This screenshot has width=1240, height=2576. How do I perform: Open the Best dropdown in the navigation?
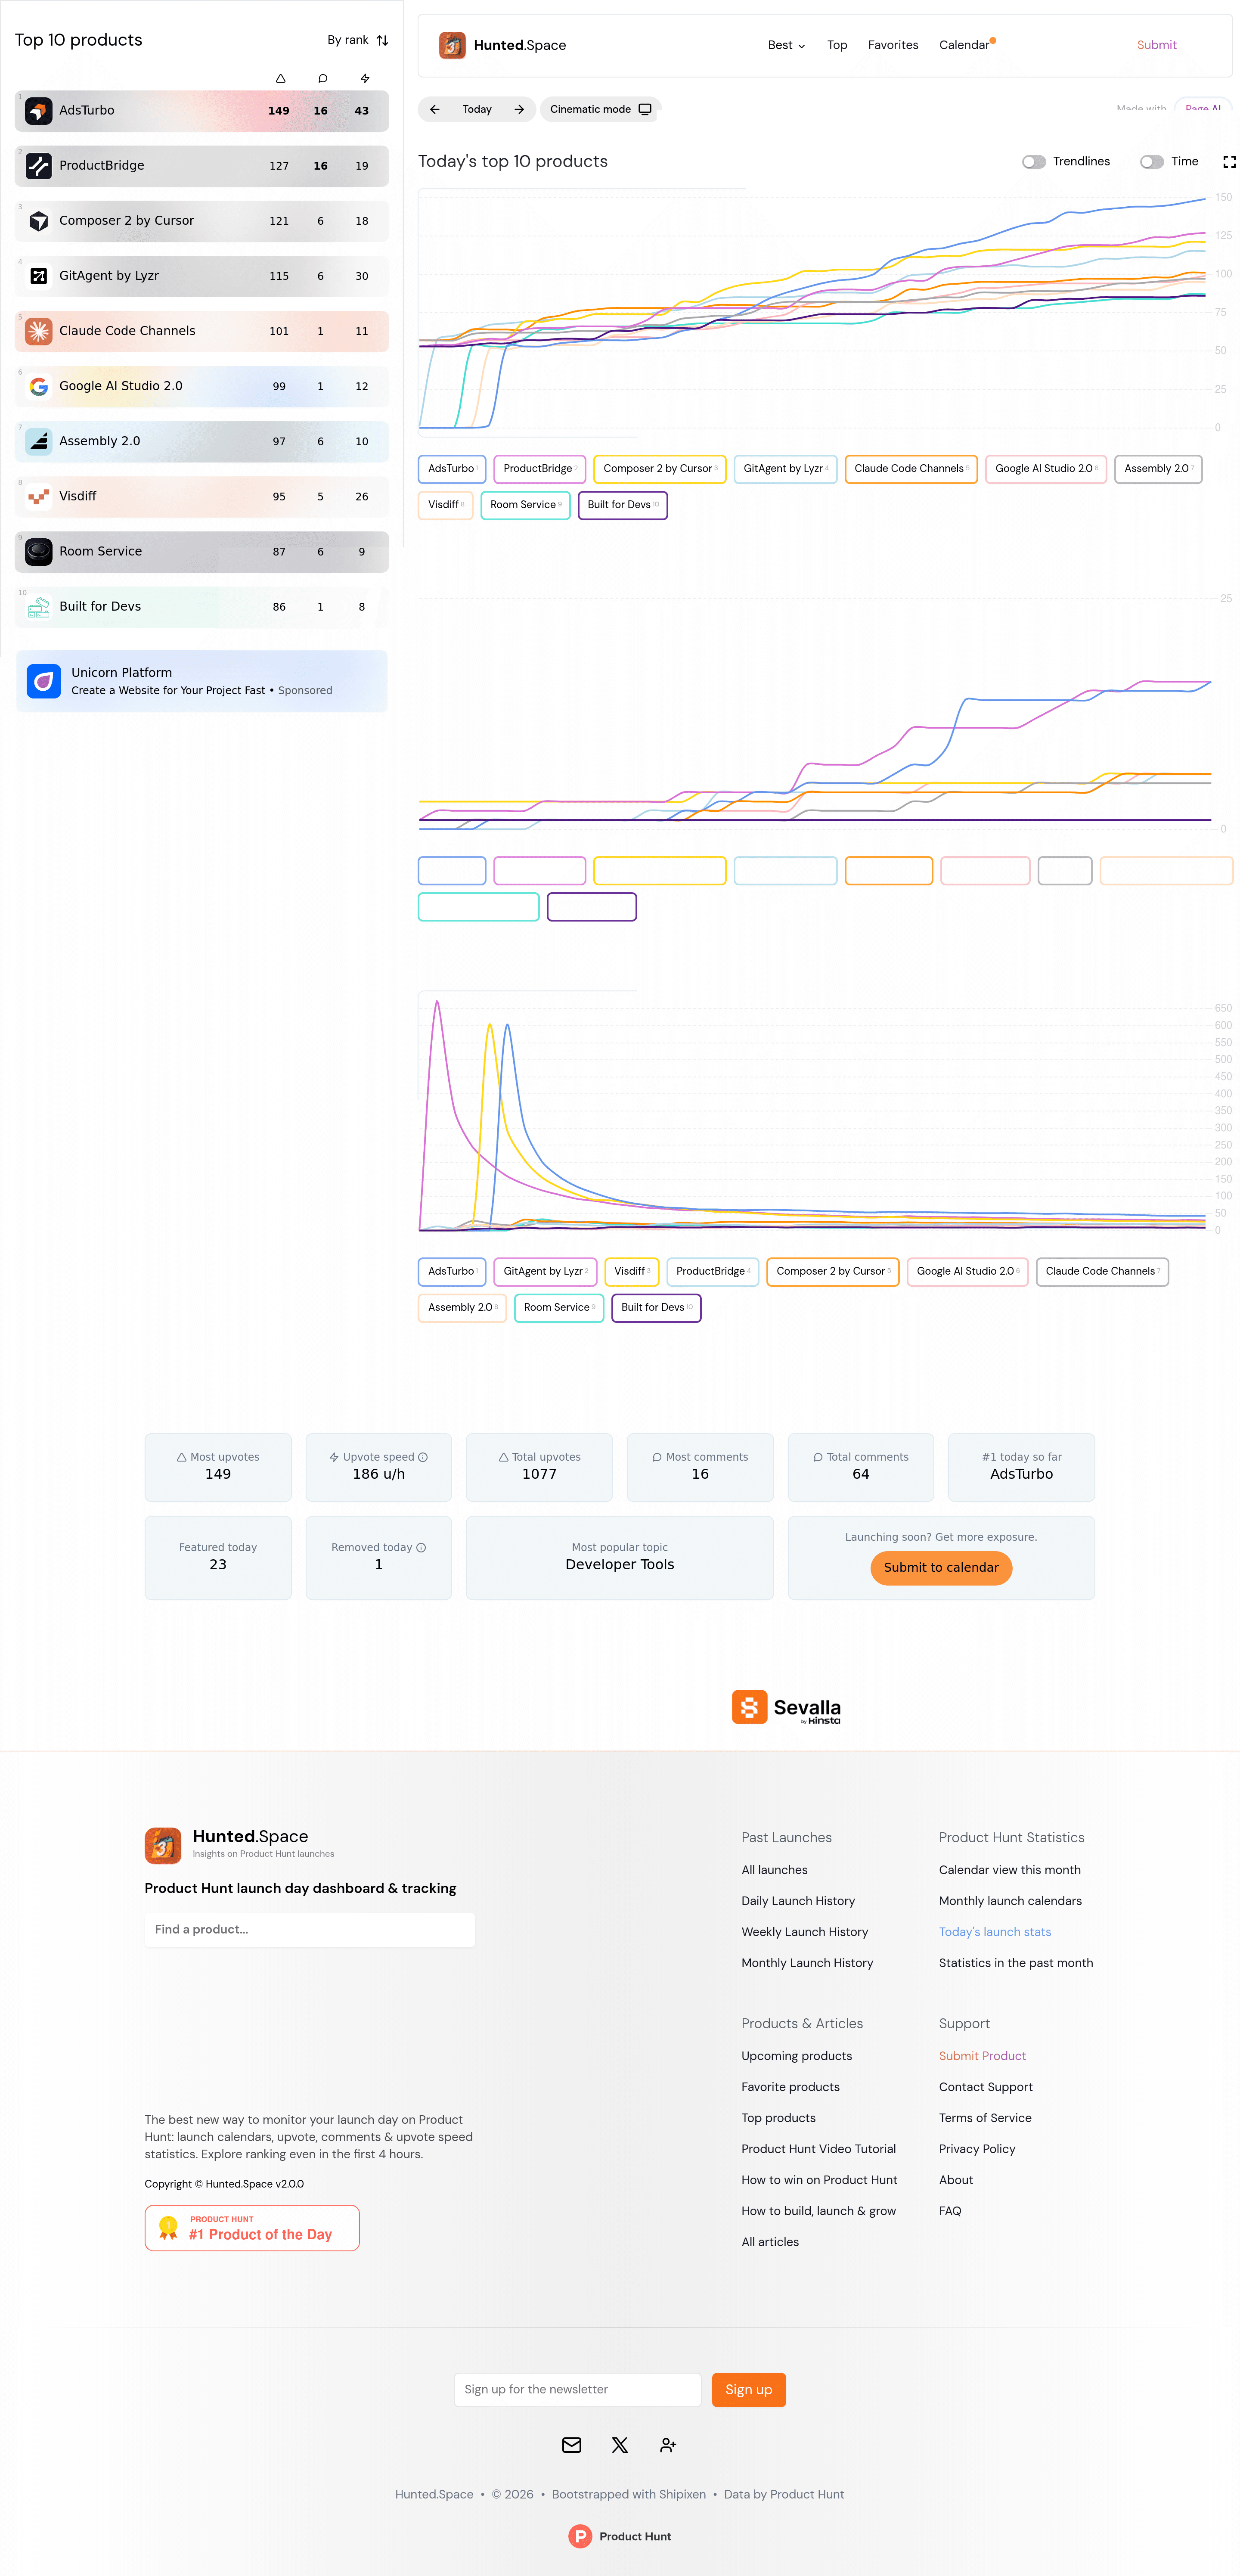(785, 45)
